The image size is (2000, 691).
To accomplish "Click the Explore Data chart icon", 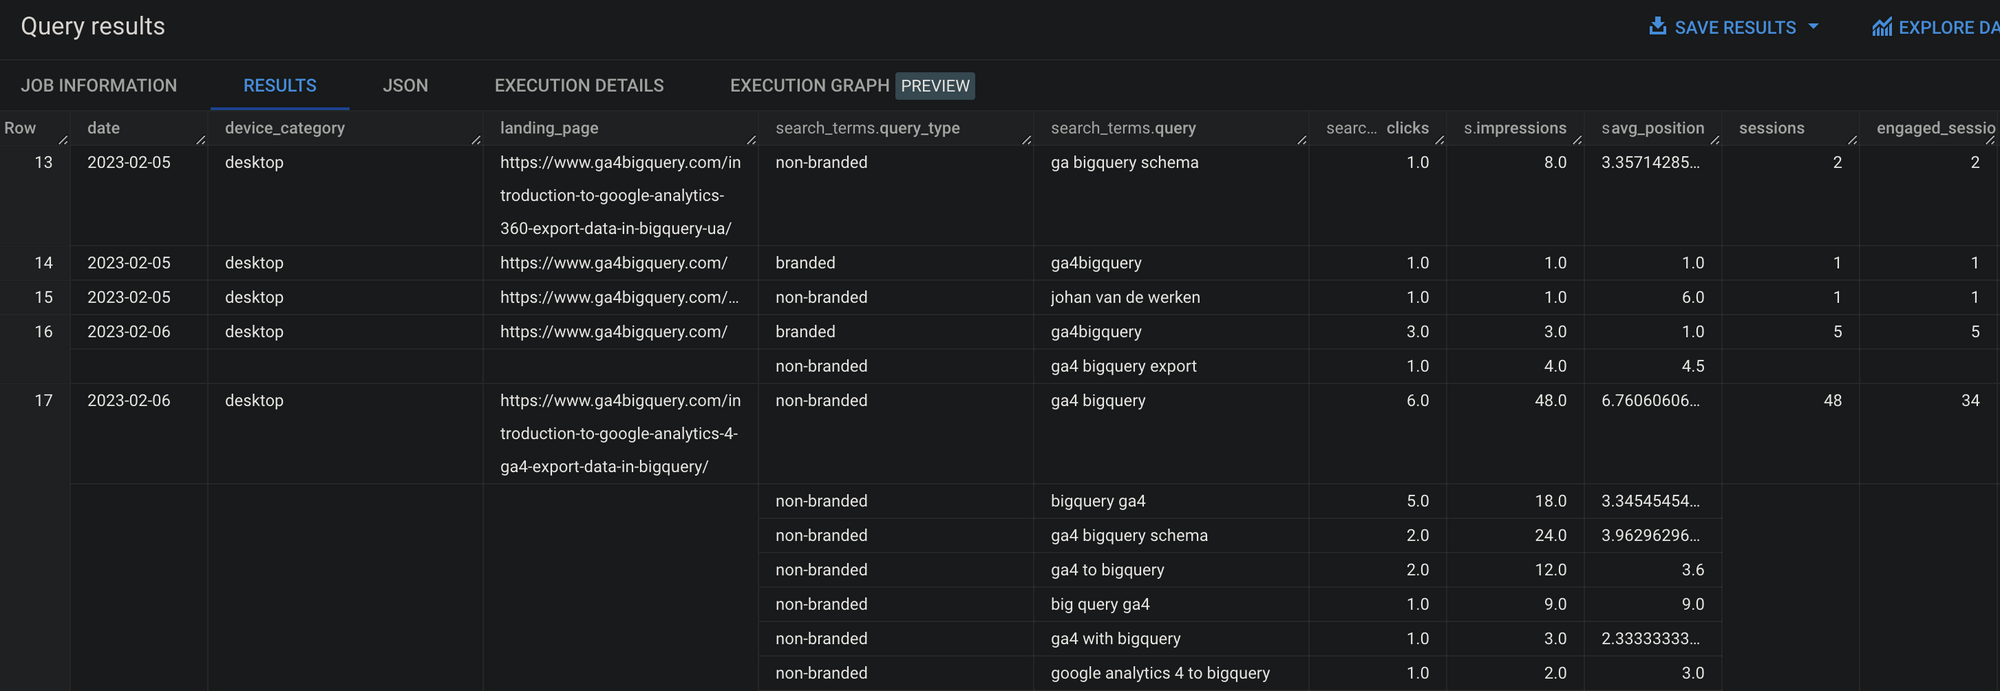I will tap(1882, 27).
